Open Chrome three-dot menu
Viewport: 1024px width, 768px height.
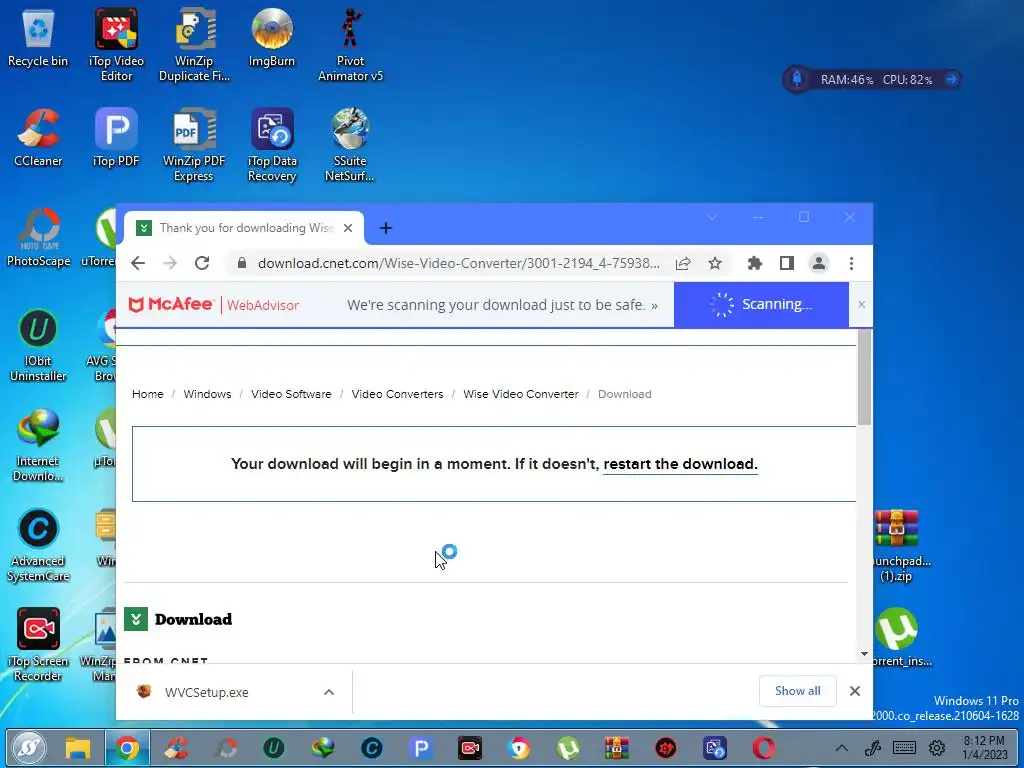pos(851,263)
